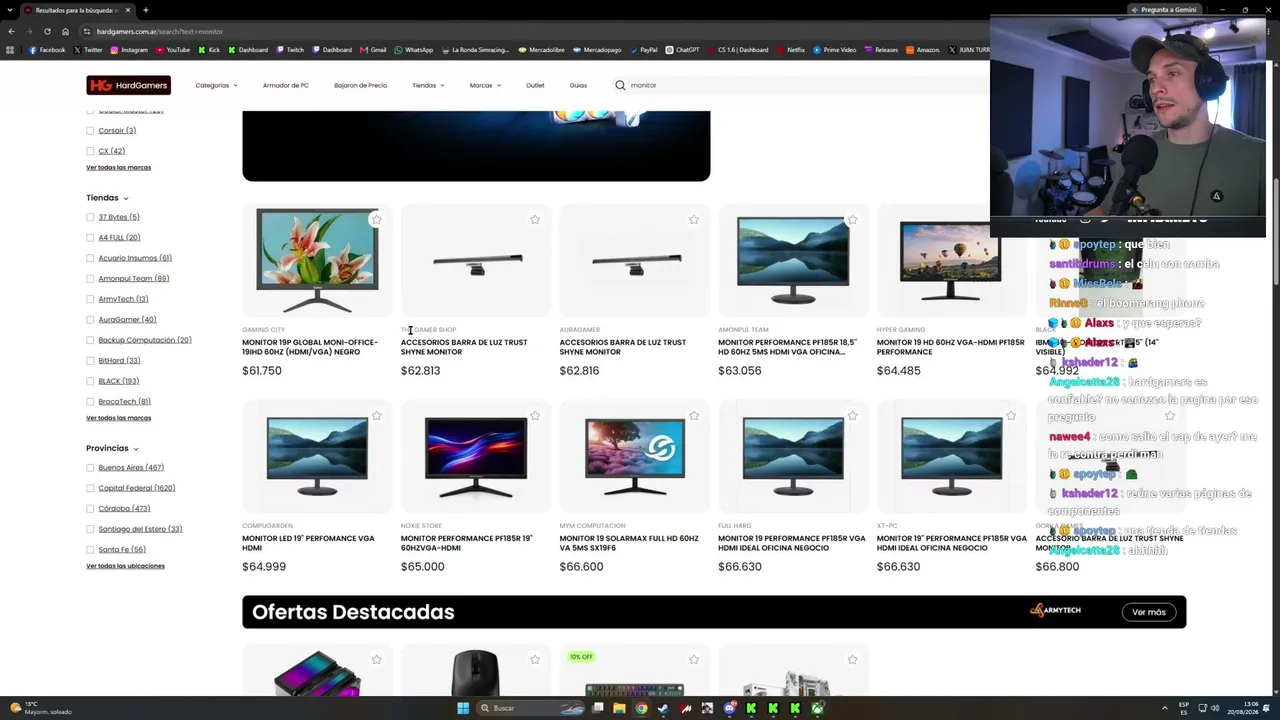Screen dimensions: 1280x720
Task: Favorite the Amonpul Team PF185R monitor
Action: pos(852,219)
